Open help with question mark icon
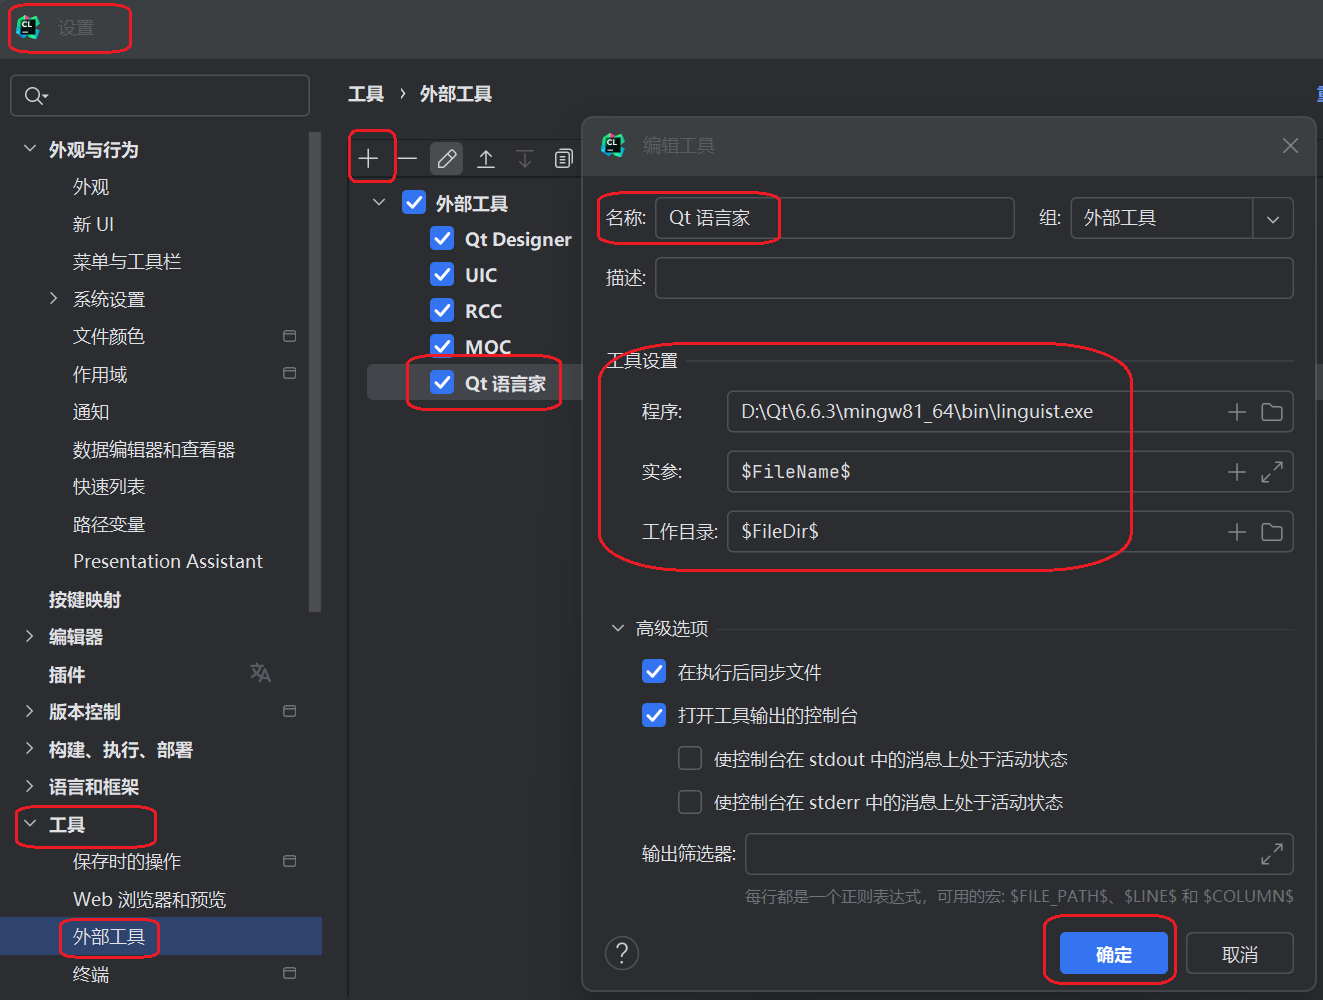The image size is (1323, 1000). point(622,953)
